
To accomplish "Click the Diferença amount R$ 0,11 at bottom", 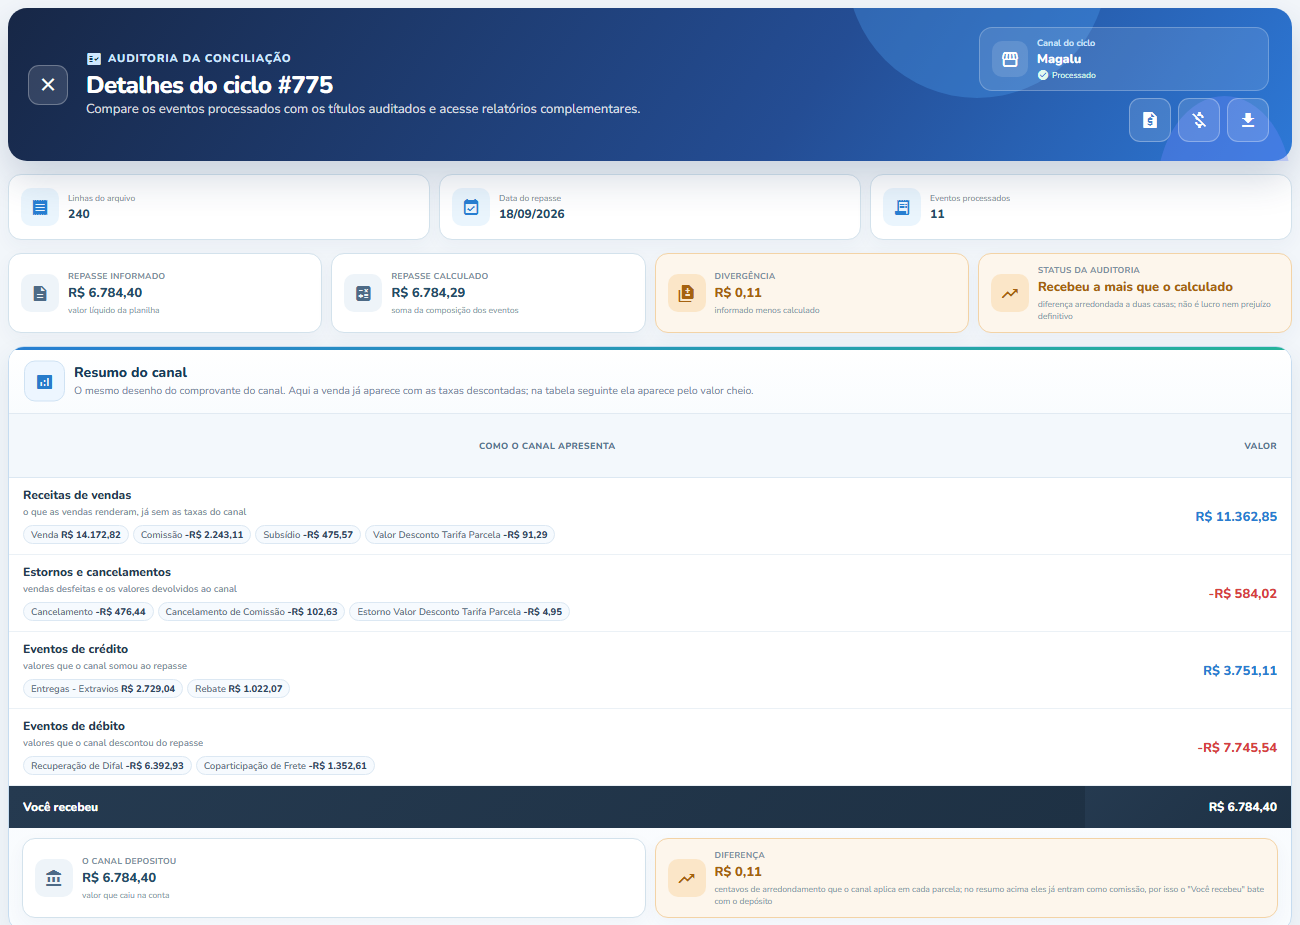I will pos(738,872).
